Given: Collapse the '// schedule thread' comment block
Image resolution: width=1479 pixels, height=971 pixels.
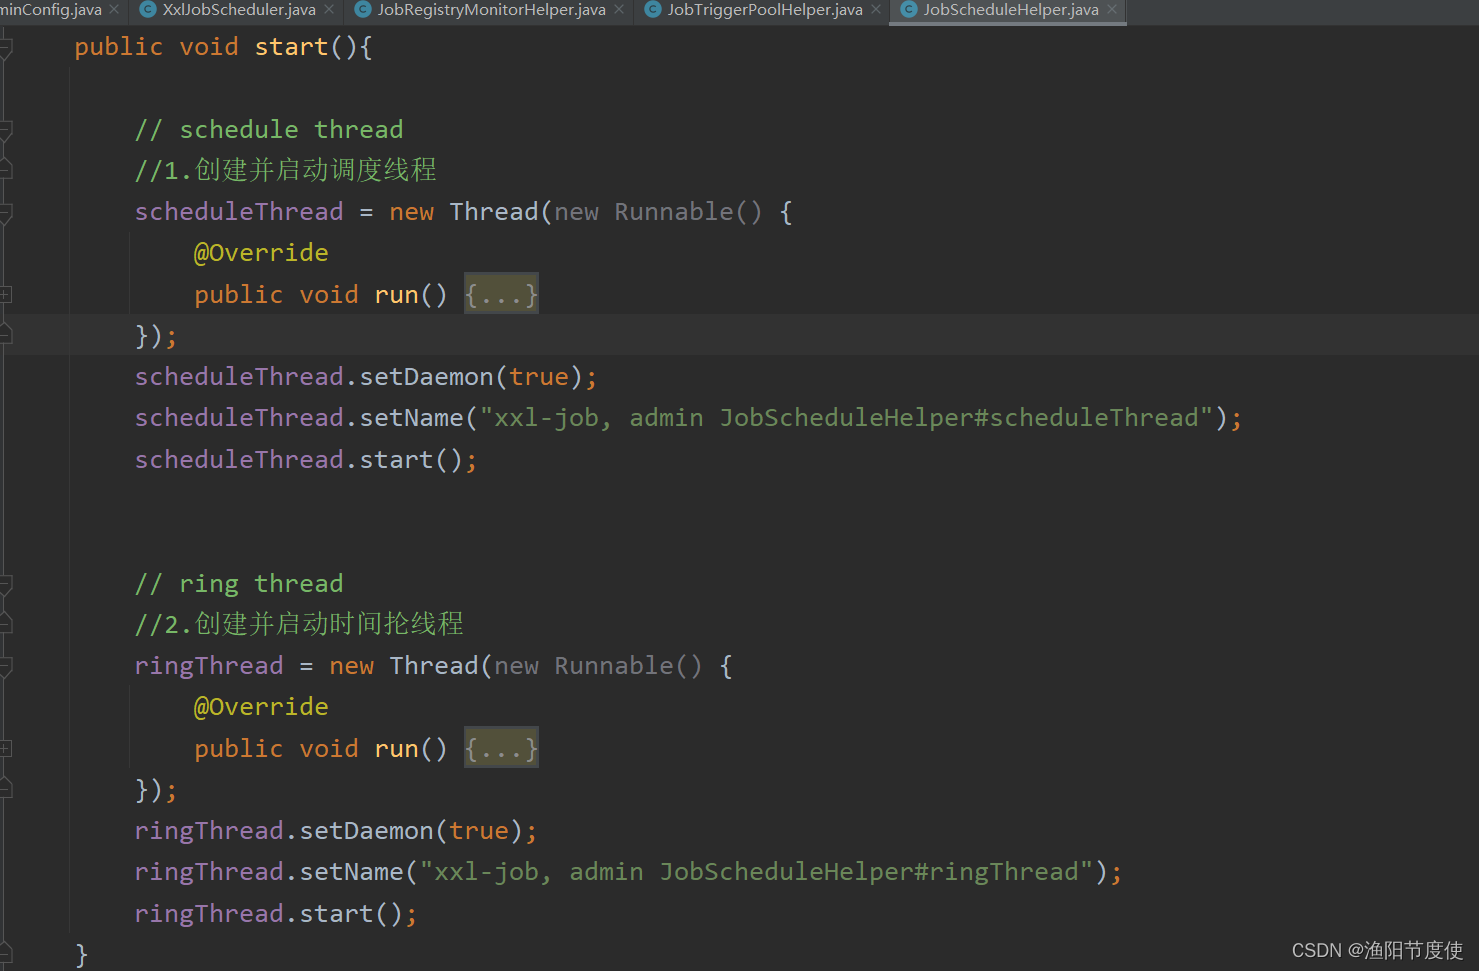Looking at the screenshot, I should coord(6,129).
